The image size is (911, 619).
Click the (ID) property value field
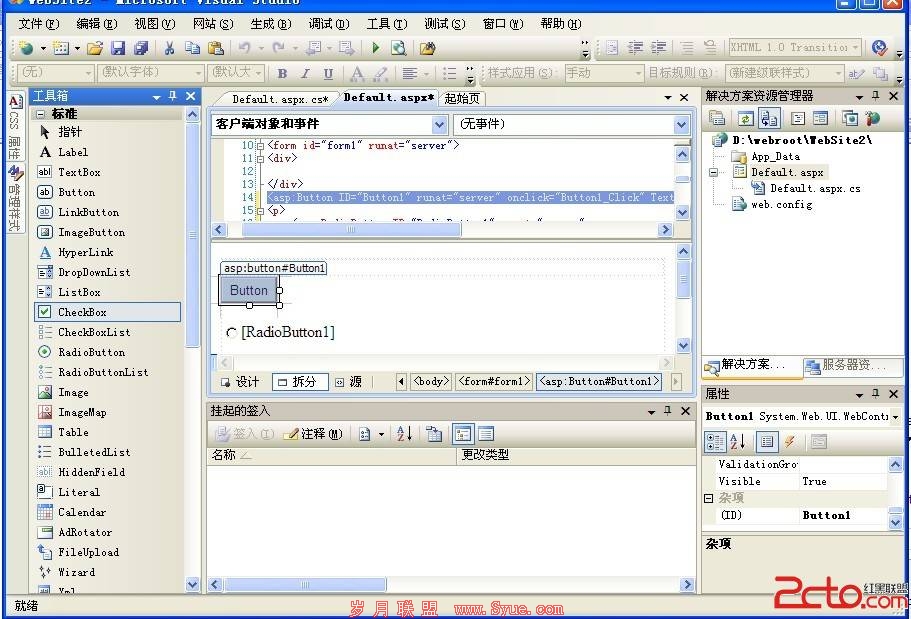click(844, 516)
